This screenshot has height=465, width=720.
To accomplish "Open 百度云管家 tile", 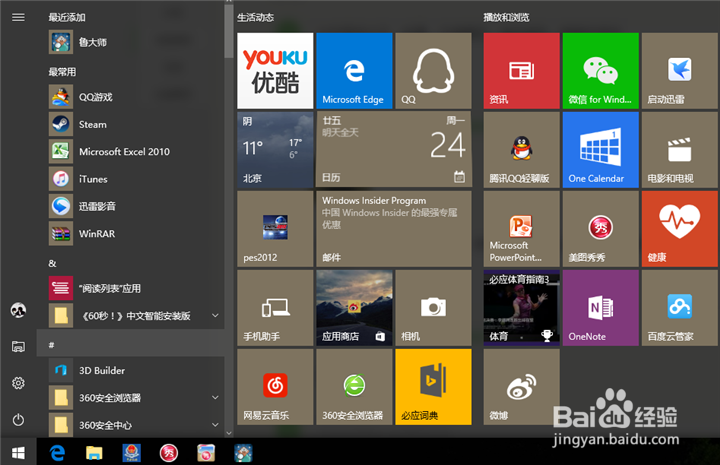I will [x=680, y=308].
